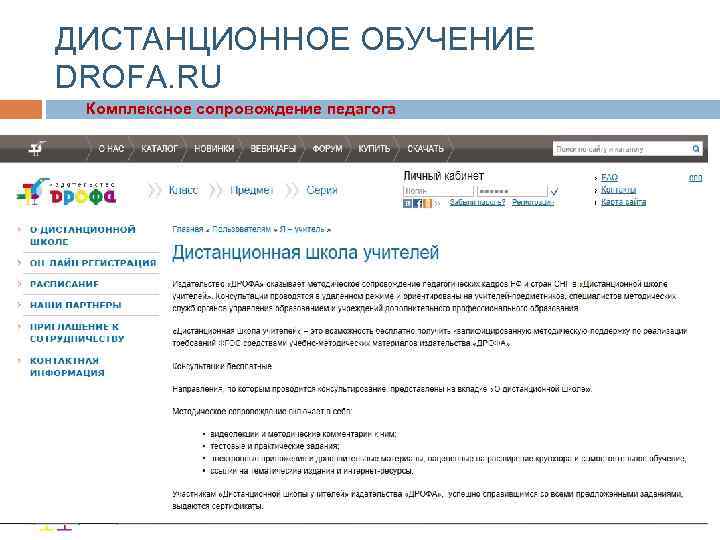Viewport: 720px width, 540px height.
Task: Click the password input field
Action: click(512, 191)
